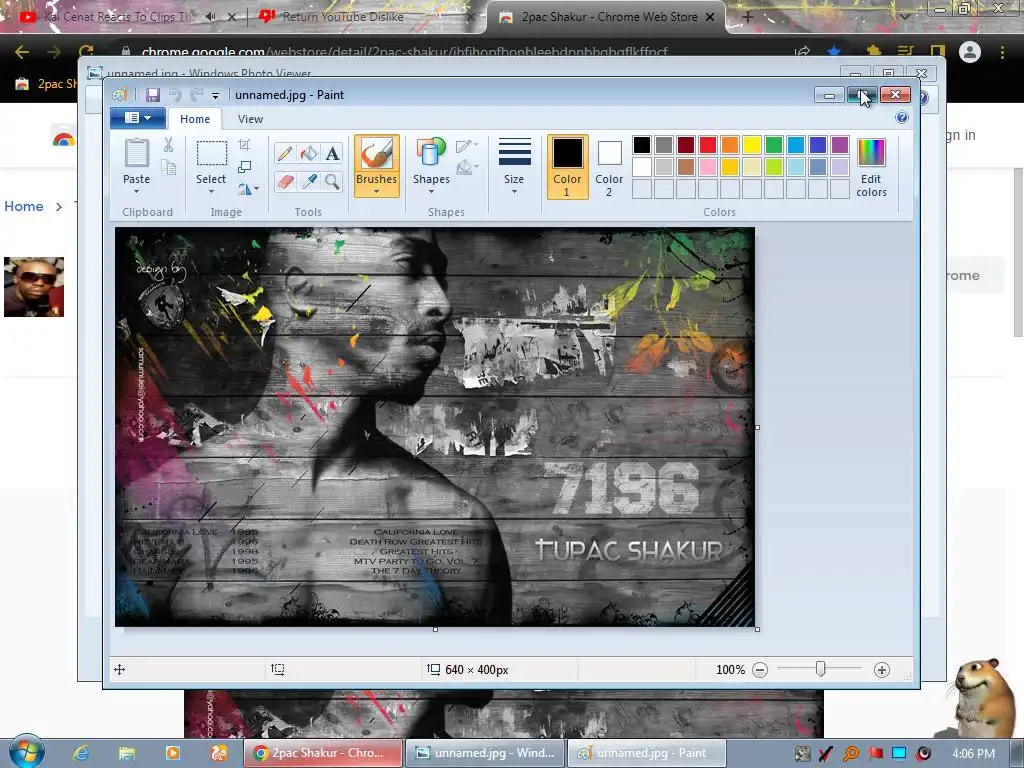Open the shape Fill dropdown
Image resolution: width=1024 pixels, height=768 pixels.
[467, 168]
